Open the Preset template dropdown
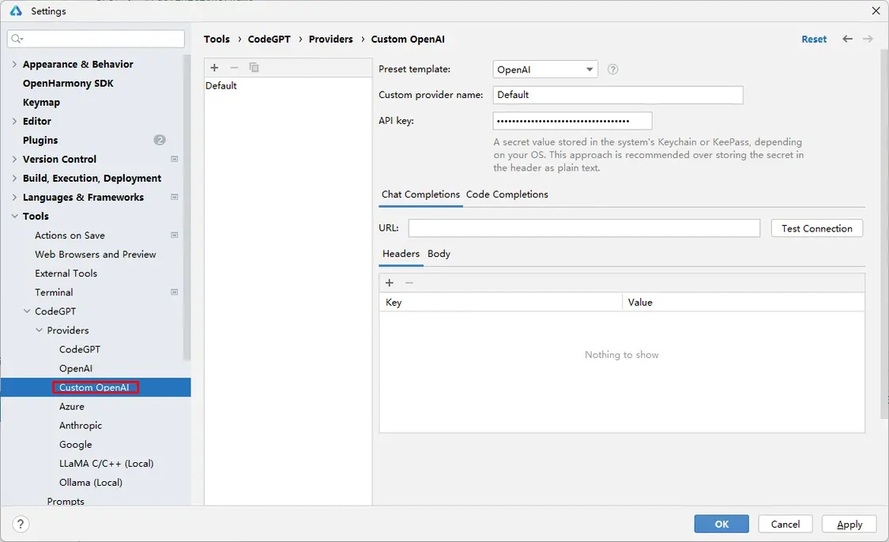The height and width of the screenshot is (542, 889). click(545, 70)
